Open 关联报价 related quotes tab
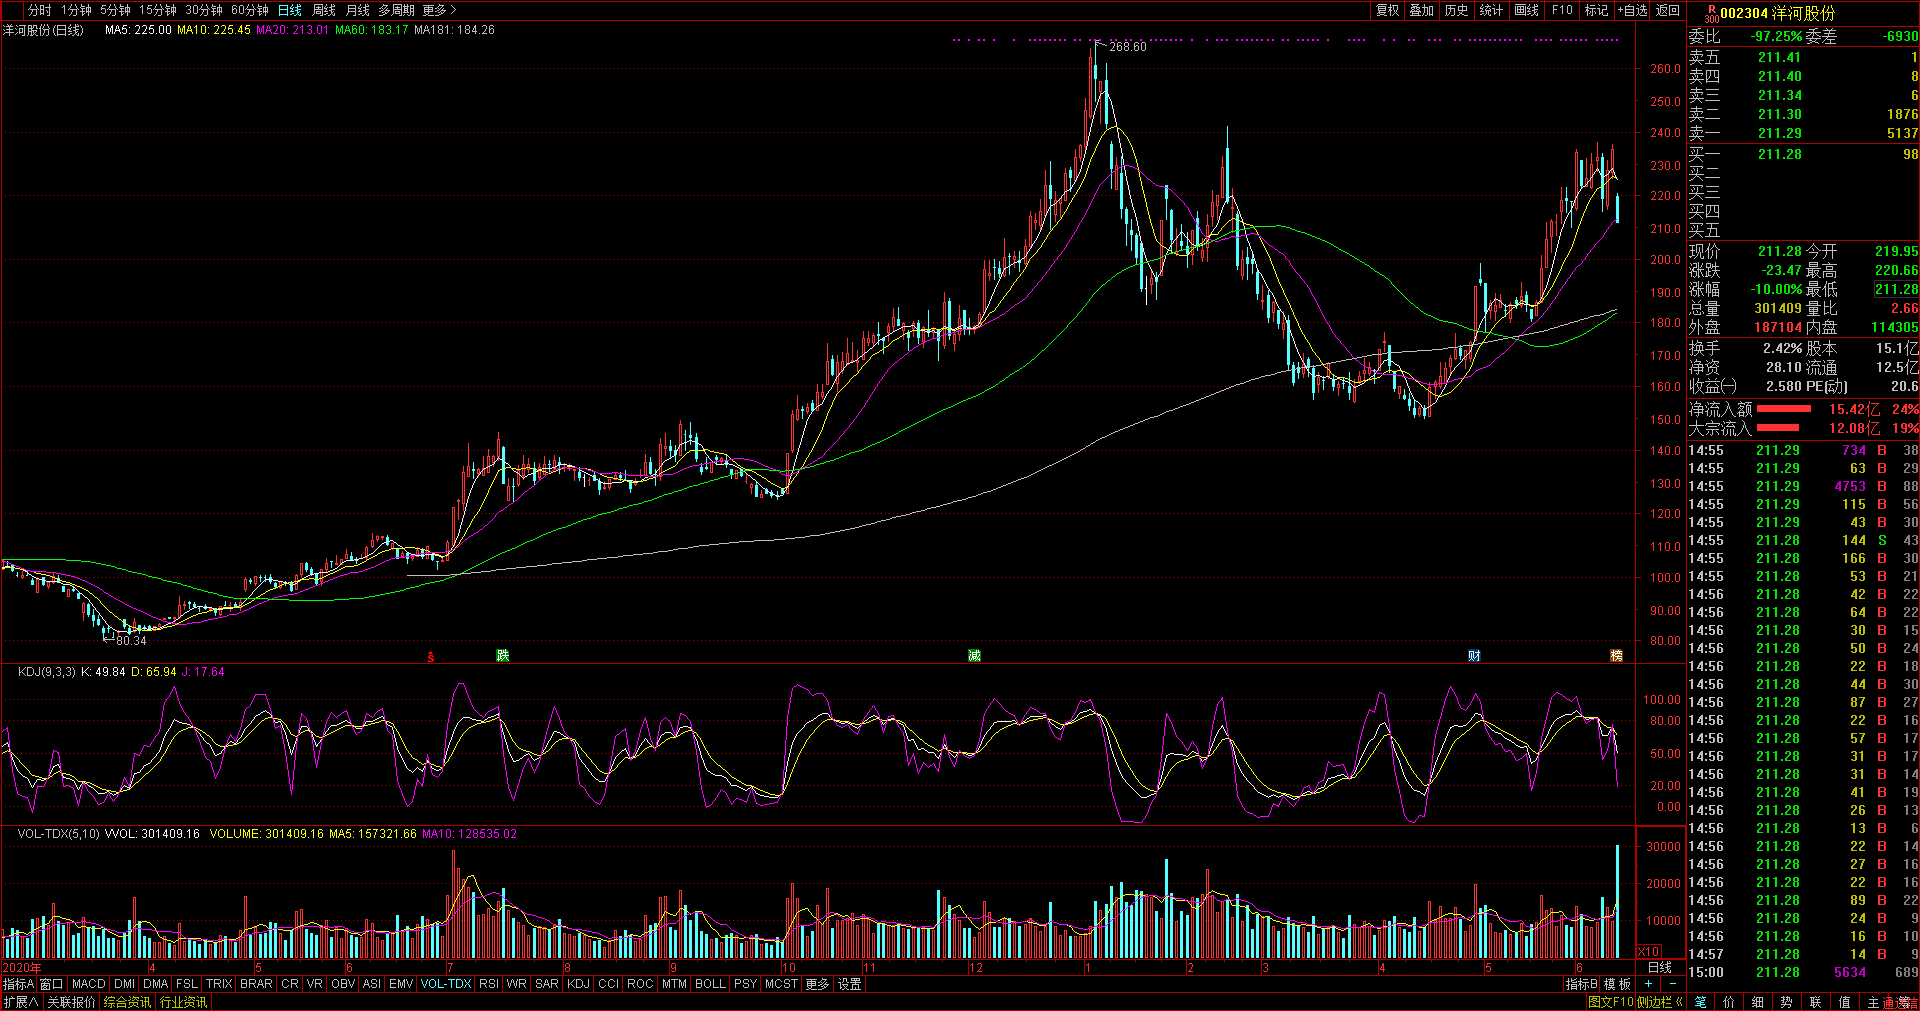The width and height of the screenshot is (1920, 1011). [x=71, y=1002]
